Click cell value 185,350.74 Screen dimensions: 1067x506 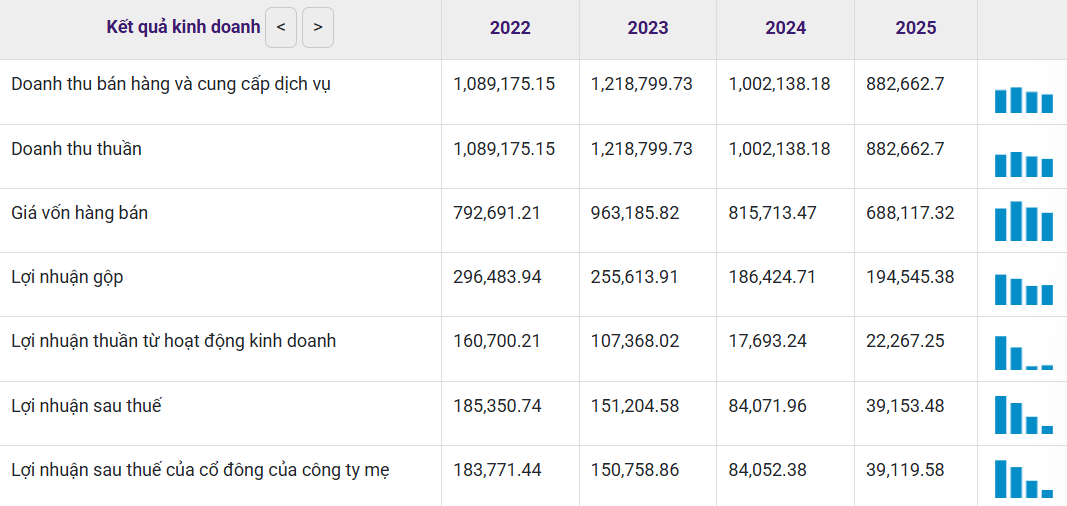click(x=497, y=406)
